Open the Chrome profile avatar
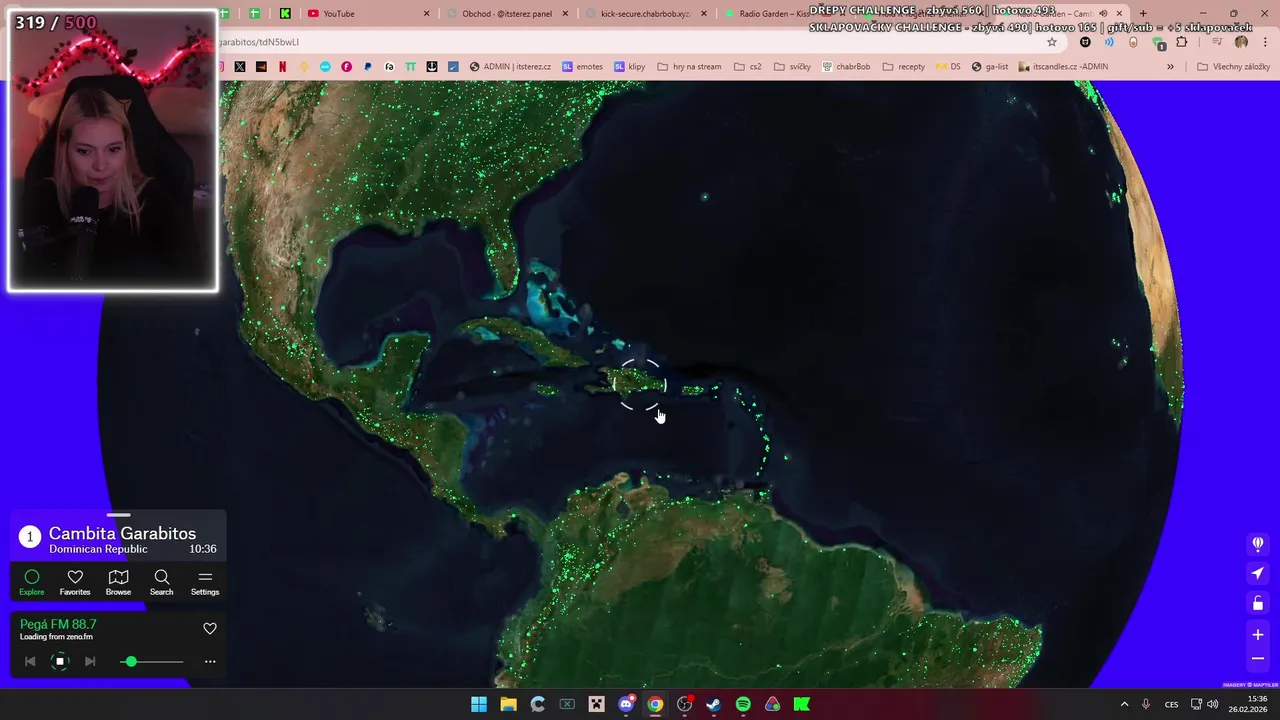Viewport: 1280px width, 720px height. 1242,42
